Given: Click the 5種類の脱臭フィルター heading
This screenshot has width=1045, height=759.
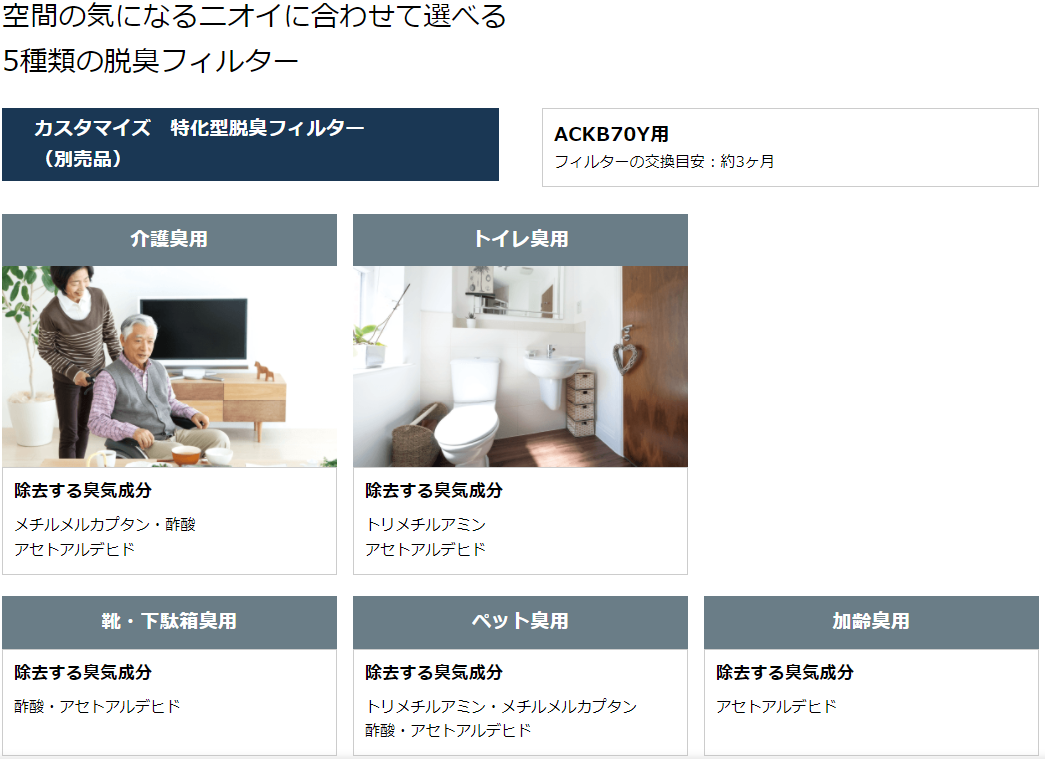Looking at the screenshot, I should [x=150, y=61].
